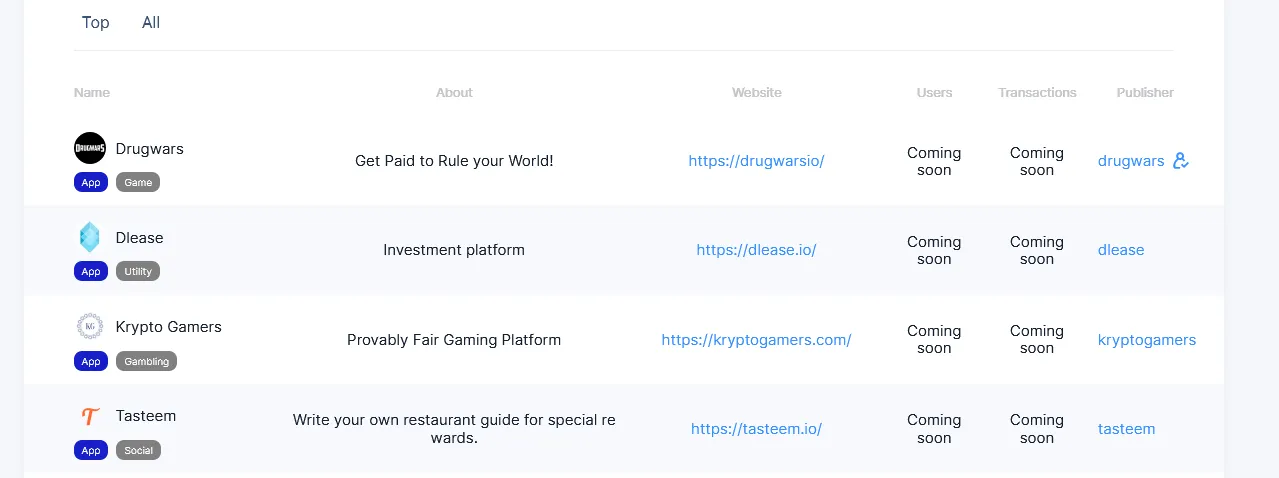Click the Utility tag under Dlease
This screenshot has width=1279, height=478.
138,272
